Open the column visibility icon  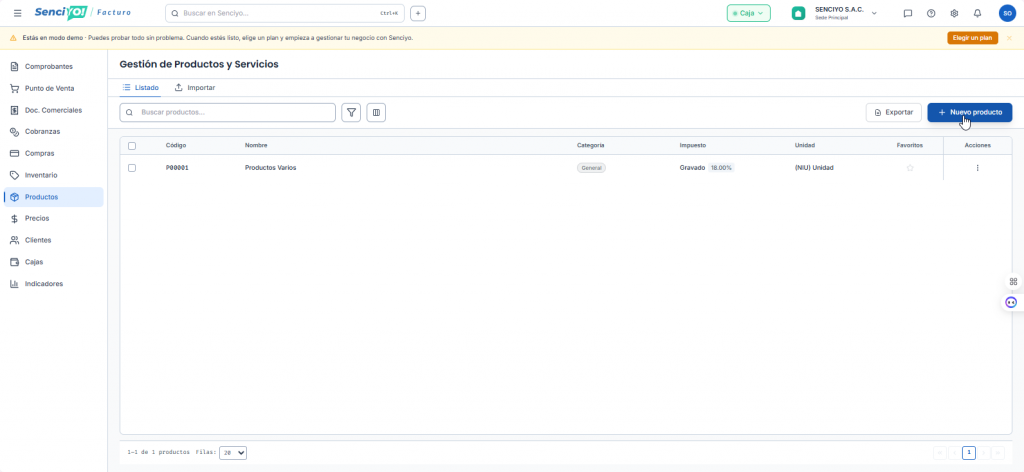tap(376, 112)
